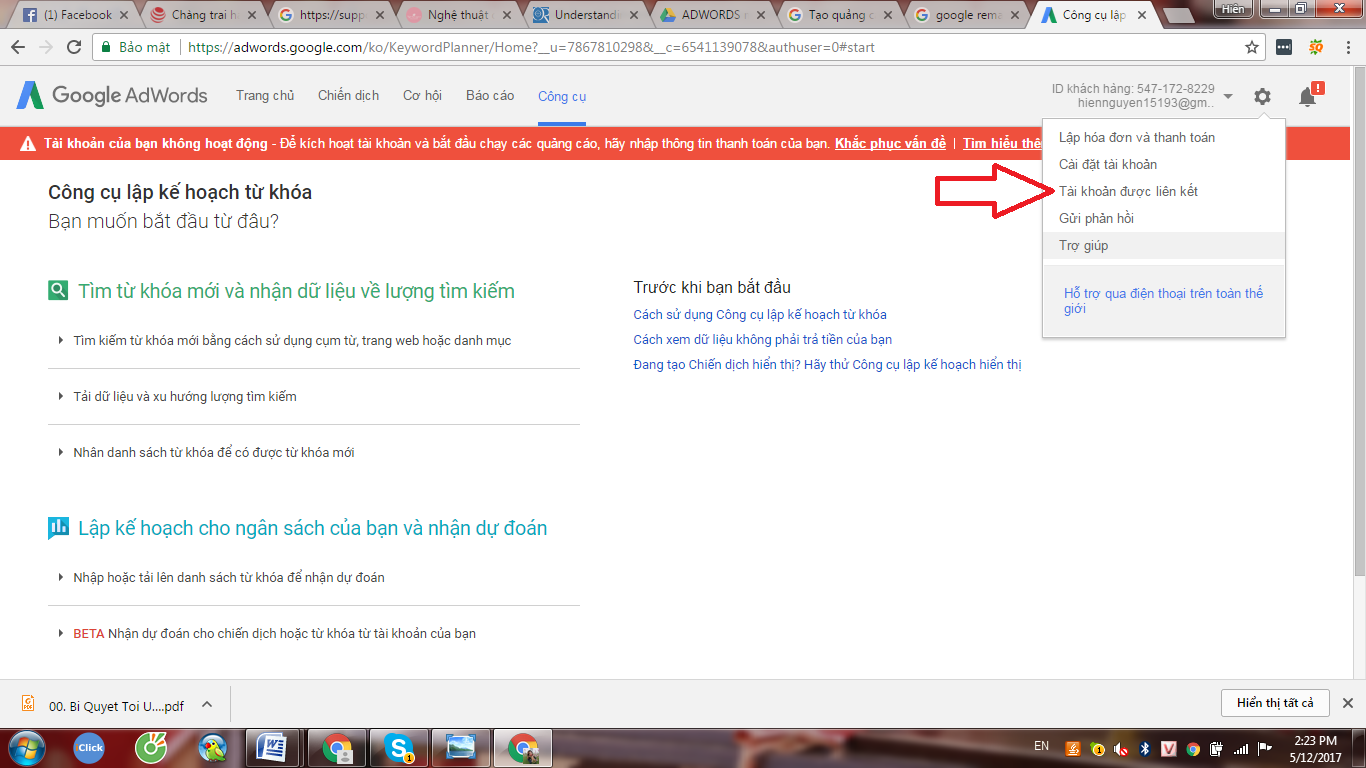Reload the page using refresh icon
Viewport: 1366px width, 768px height.
tap(74, 47)
